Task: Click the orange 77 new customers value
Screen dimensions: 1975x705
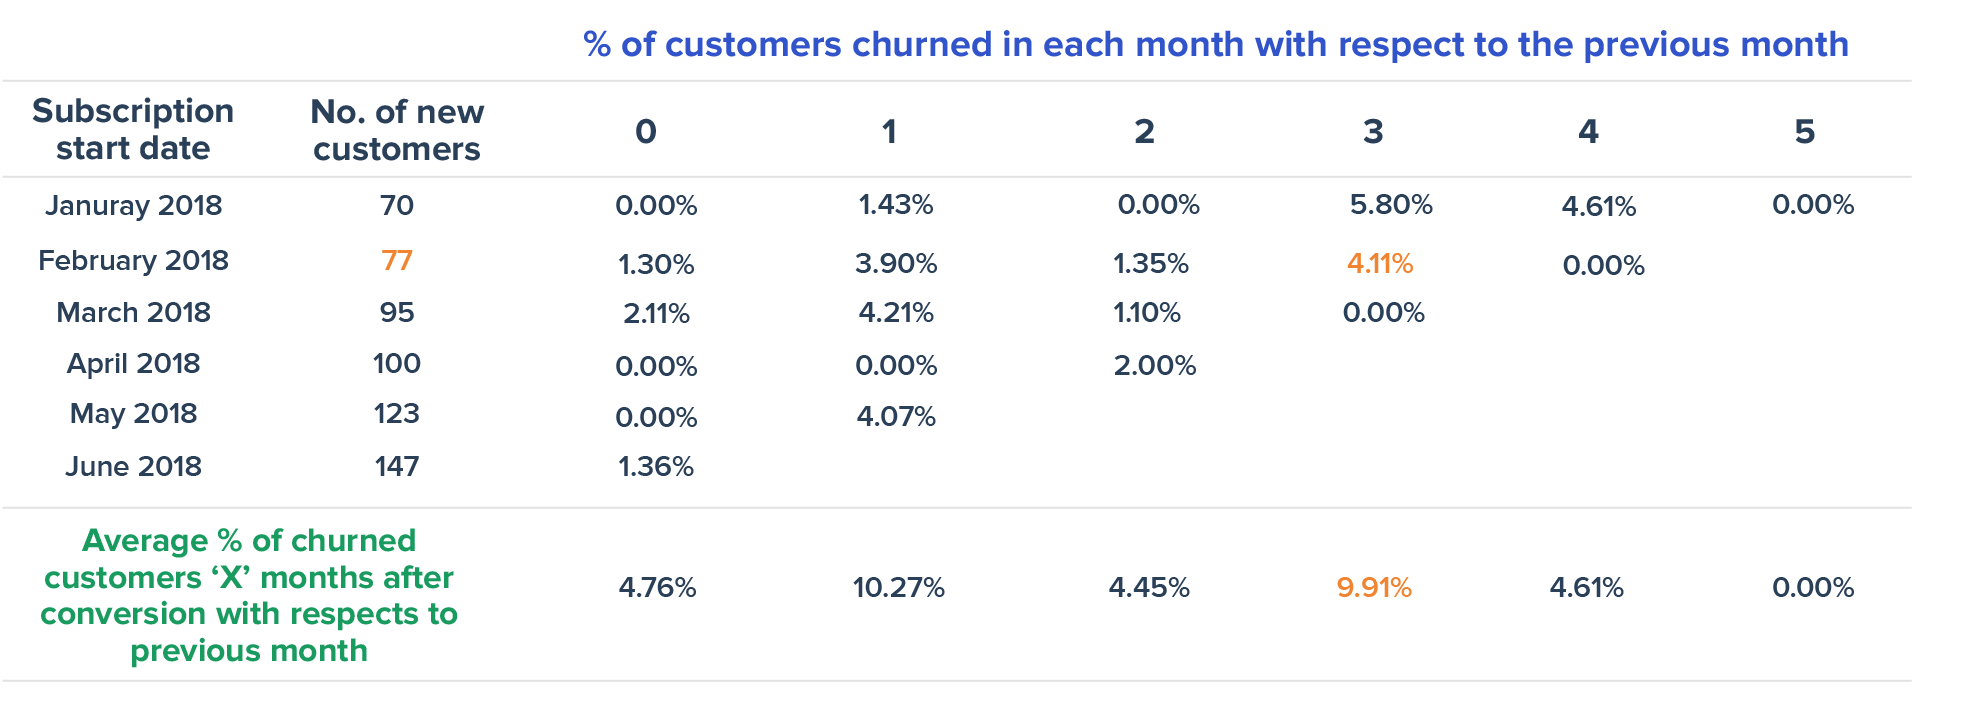Action: [x=397, y=260]
